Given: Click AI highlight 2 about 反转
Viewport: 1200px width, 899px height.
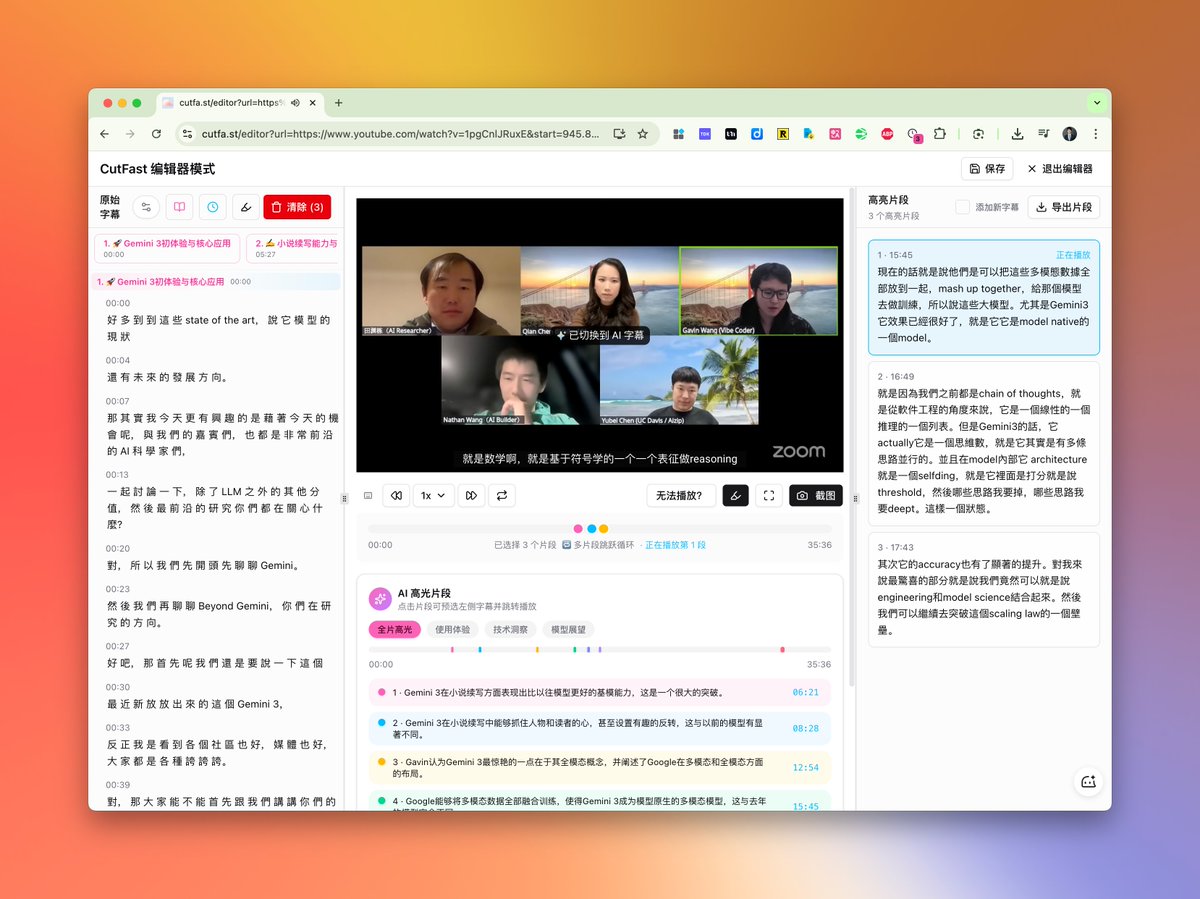Looking at the screenshot, I should click(x=599, y=728).
